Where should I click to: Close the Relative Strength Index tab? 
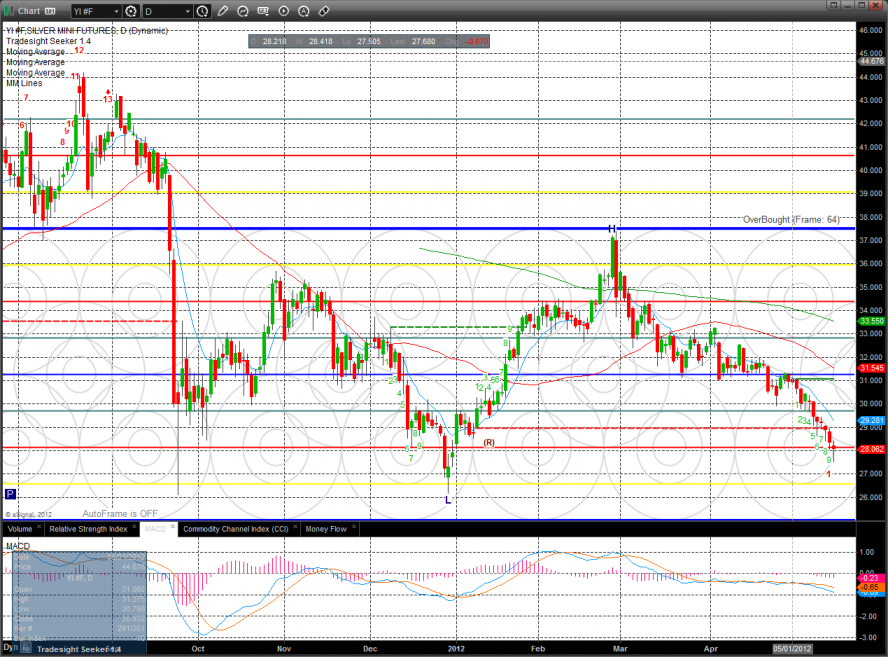[134, 527]
